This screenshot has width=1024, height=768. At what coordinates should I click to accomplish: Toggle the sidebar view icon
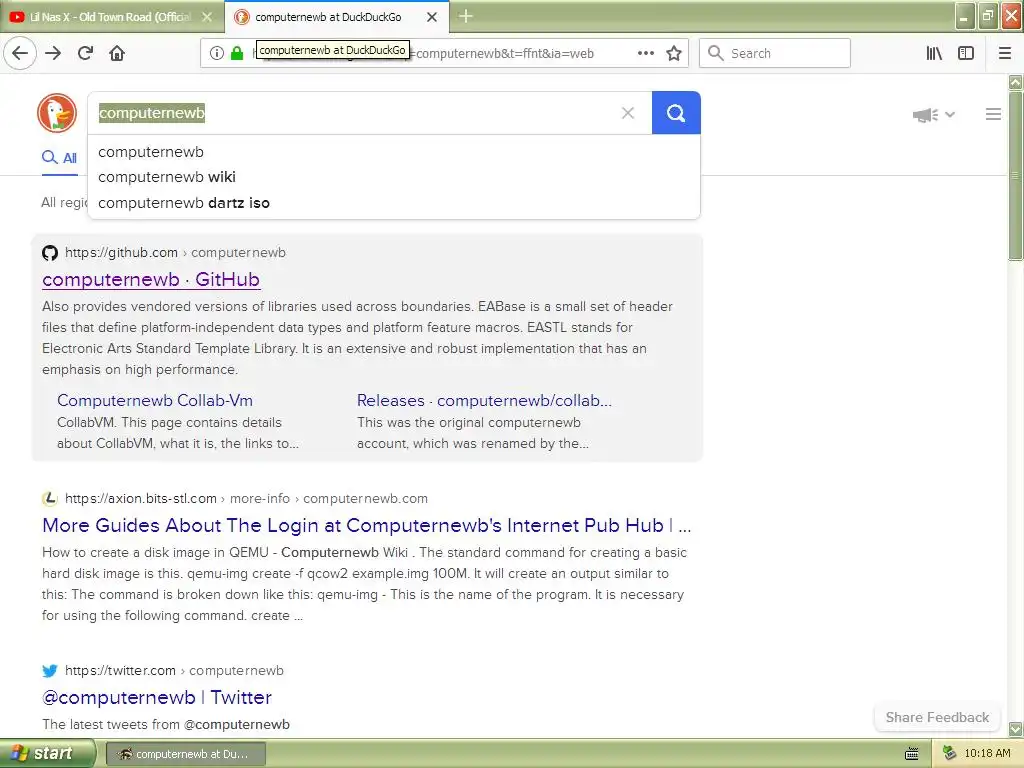pos(966,53)
